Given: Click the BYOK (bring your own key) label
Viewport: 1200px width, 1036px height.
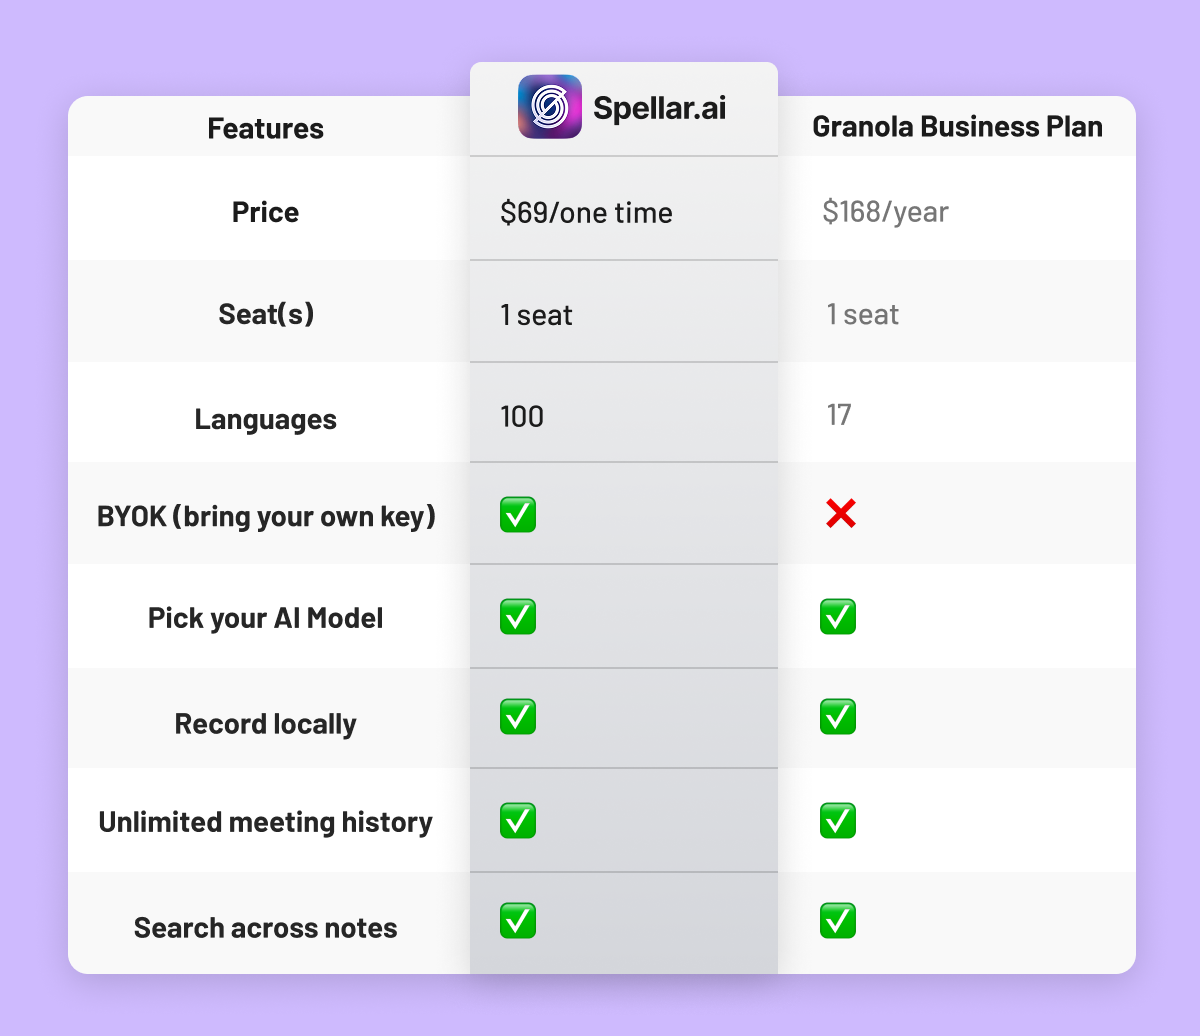Looking at the screenshot, I should click(266, 517).
